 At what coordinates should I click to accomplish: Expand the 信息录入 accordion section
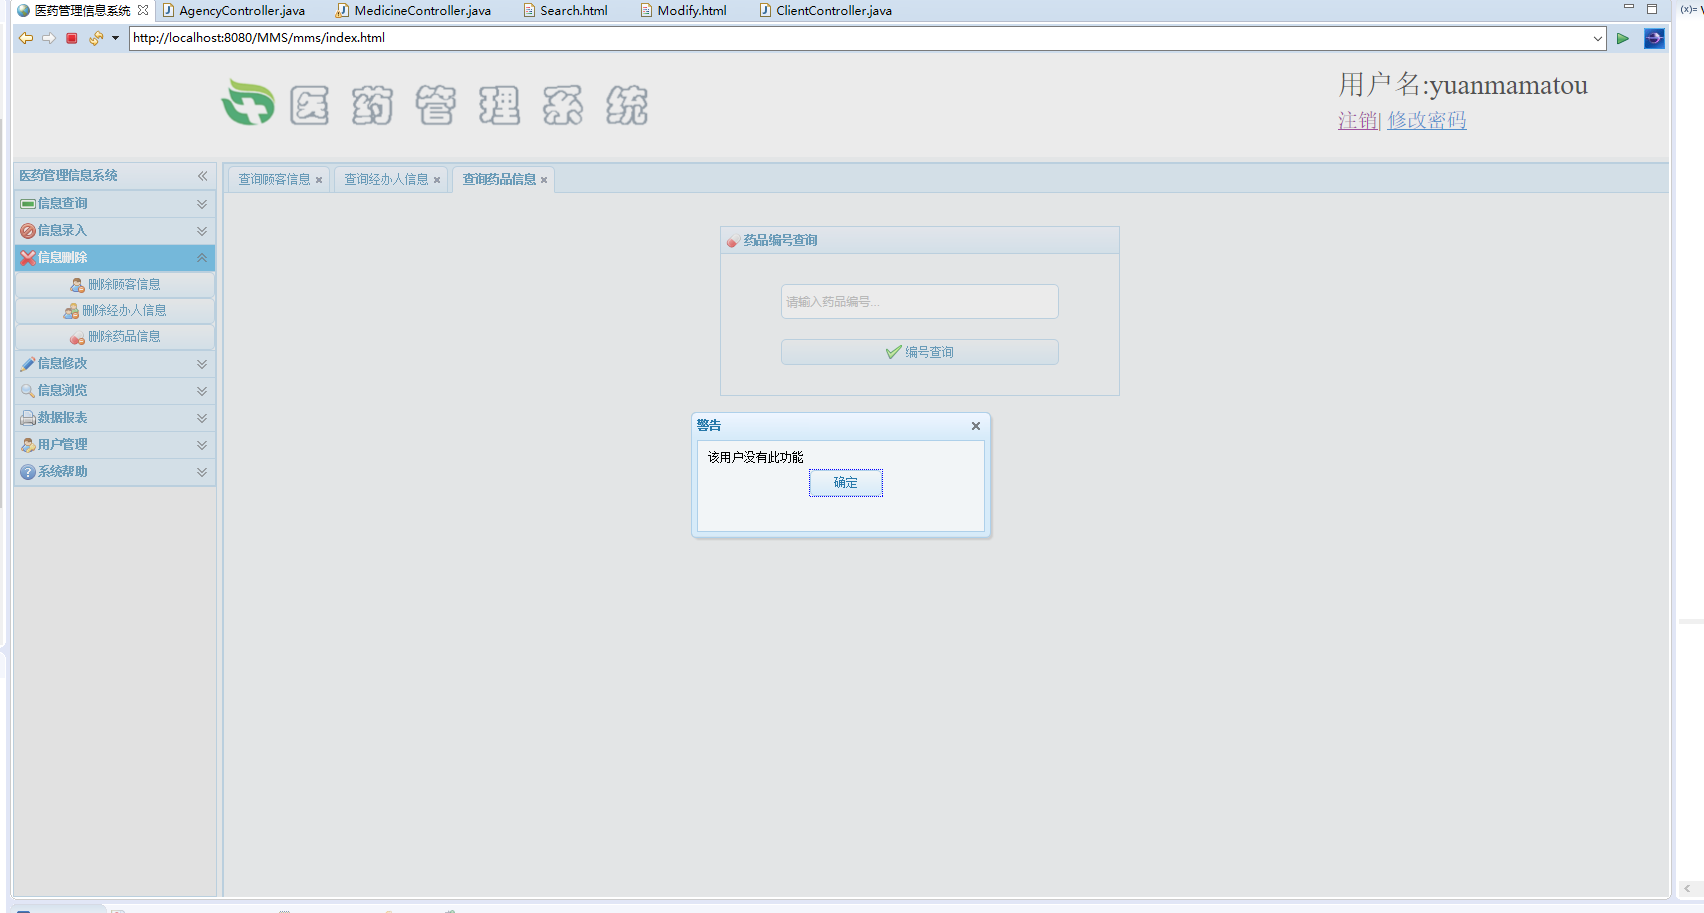[x=115, y=231]
